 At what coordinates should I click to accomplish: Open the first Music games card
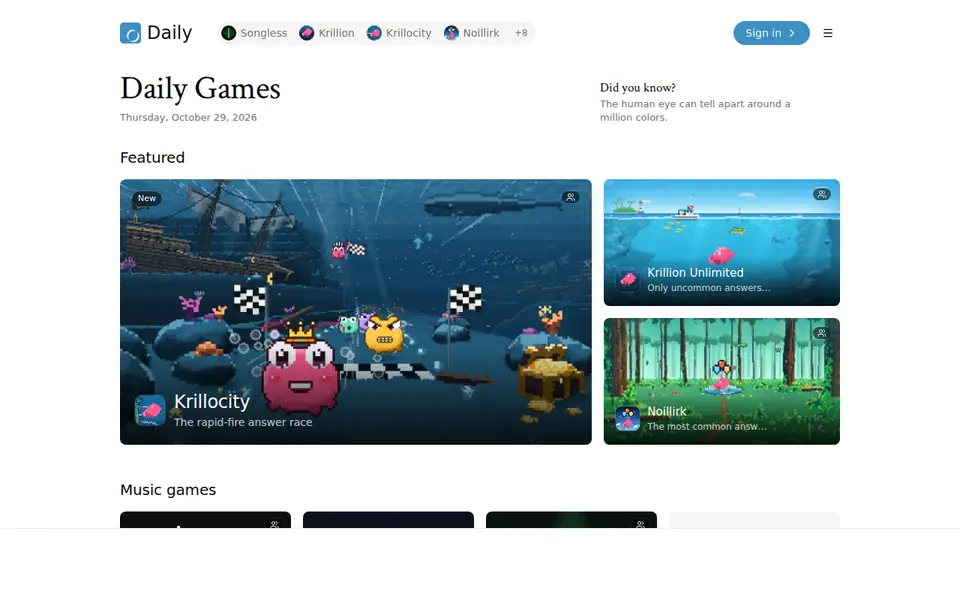click(205, 520)
